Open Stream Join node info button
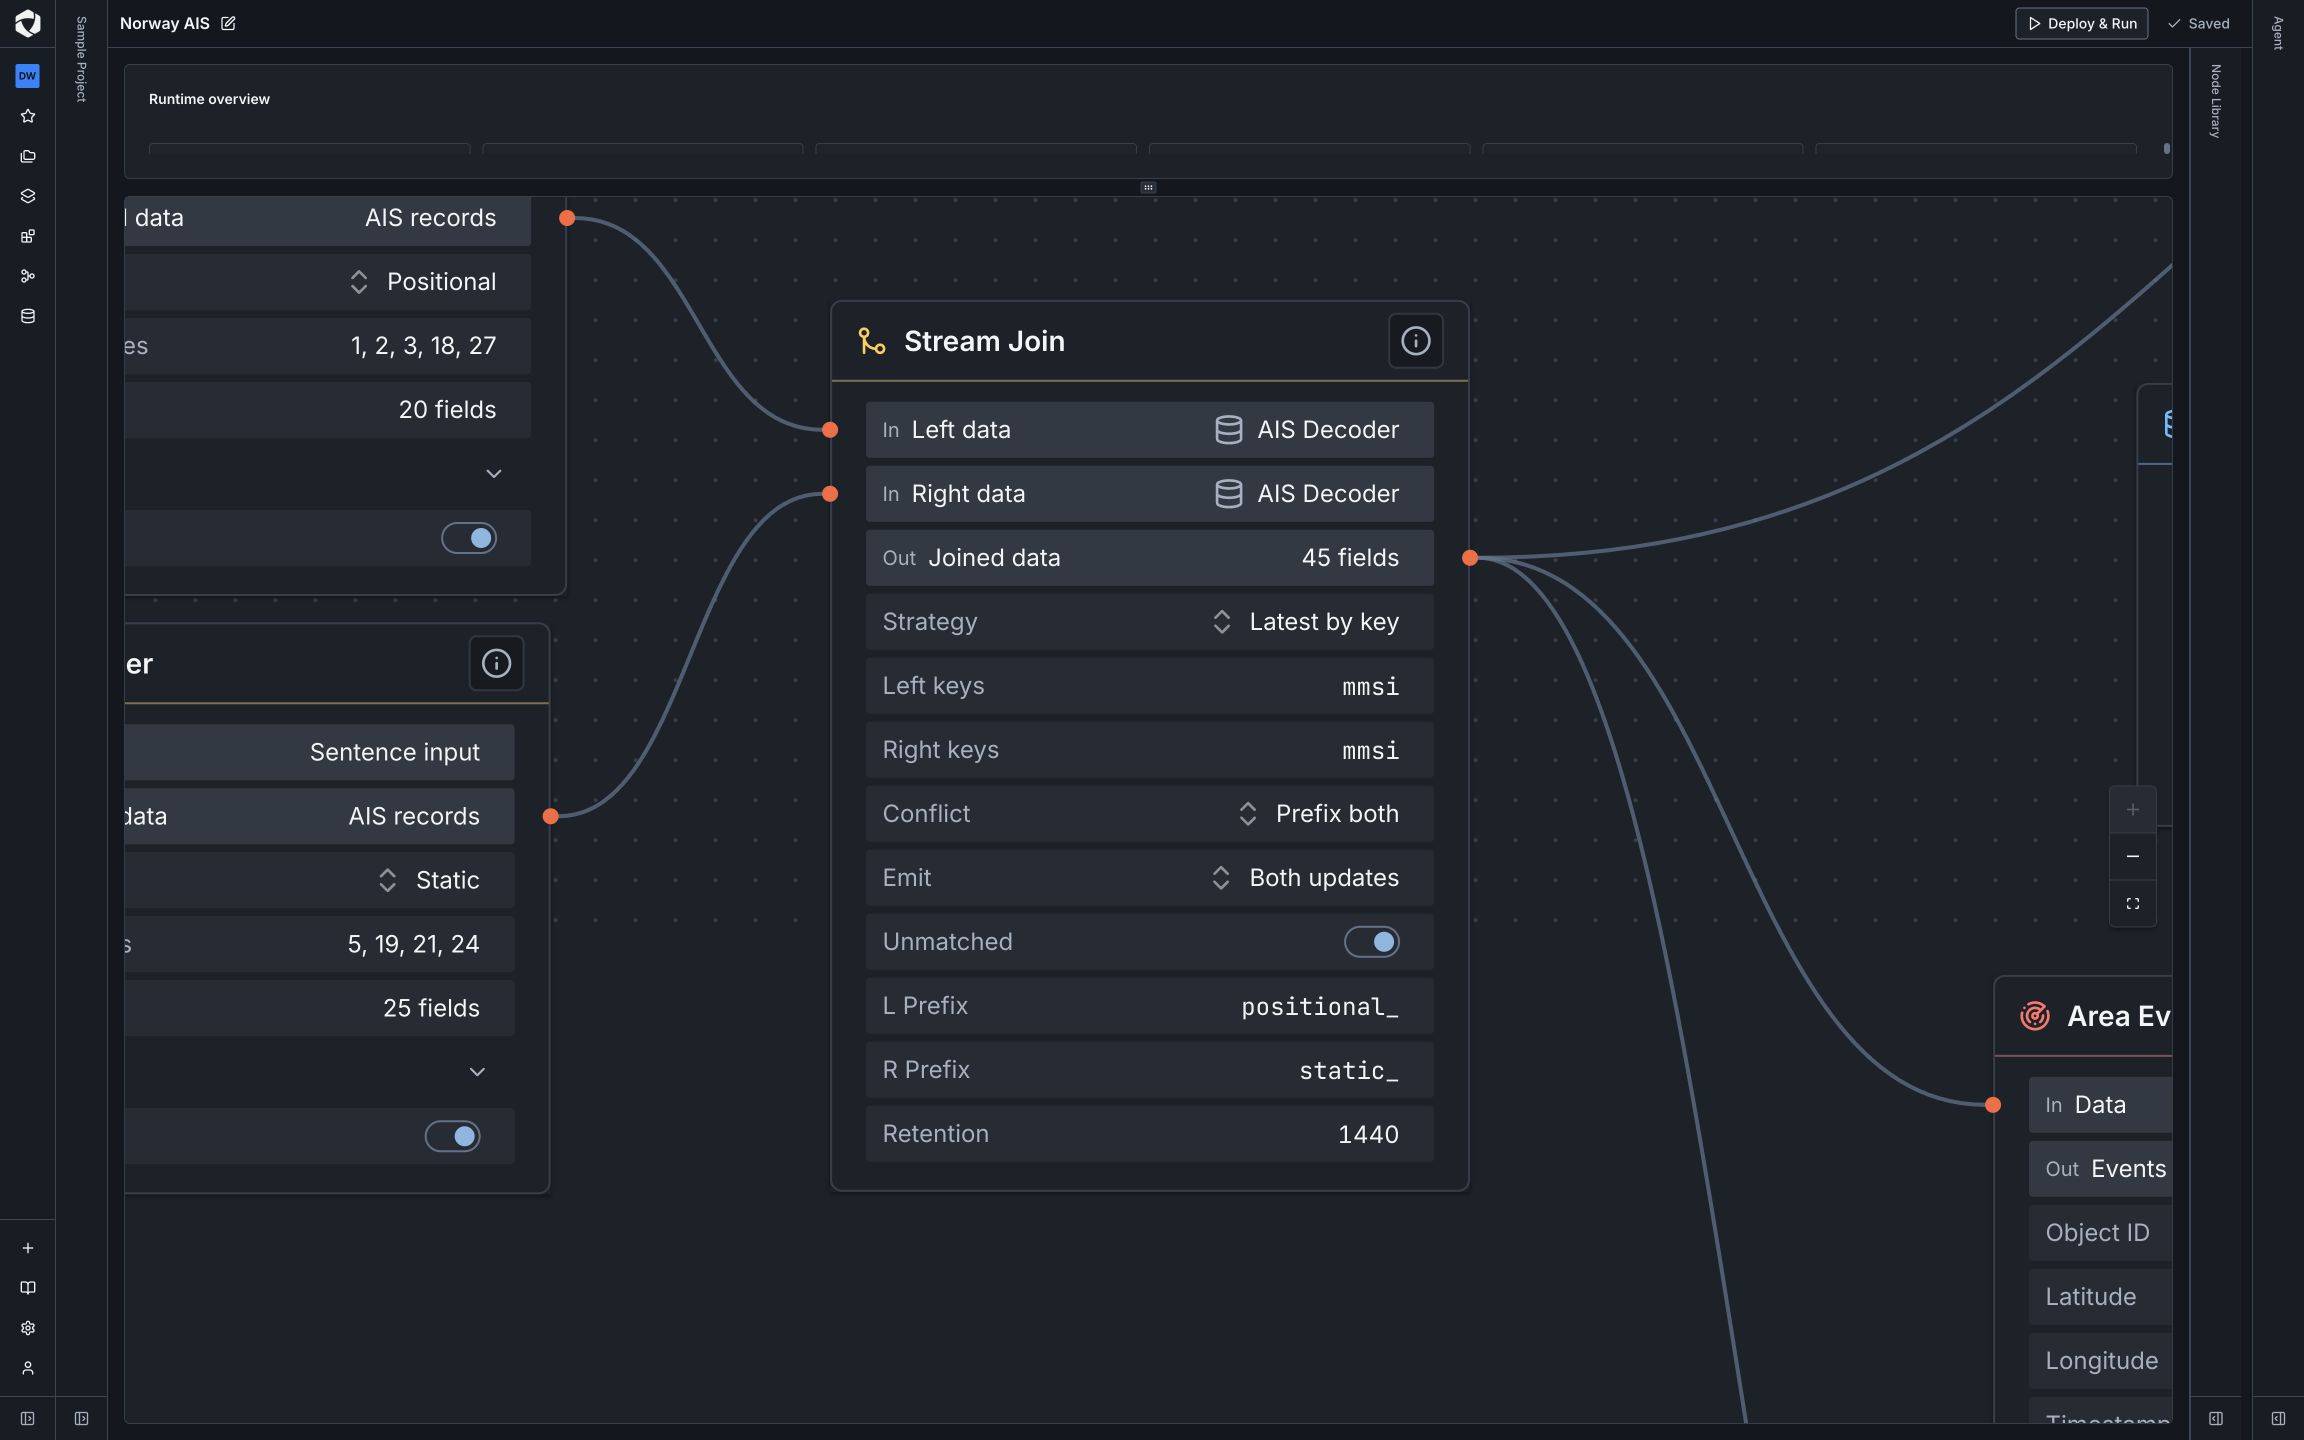Image resolution: width=2304 pixels, height=1440 pixels. [1415, 341]
